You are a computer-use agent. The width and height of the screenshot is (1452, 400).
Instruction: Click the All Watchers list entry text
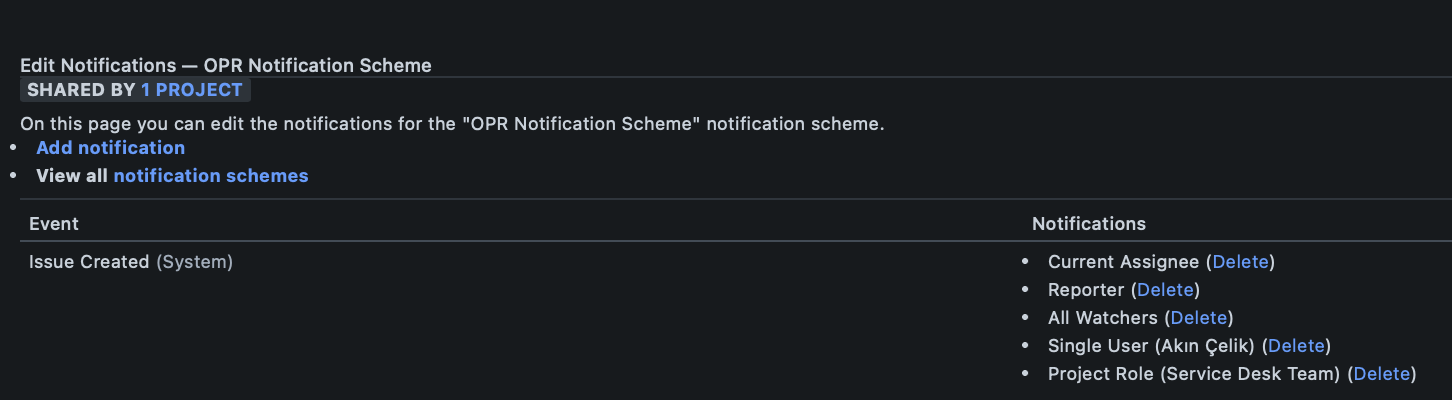point(1103,318)
